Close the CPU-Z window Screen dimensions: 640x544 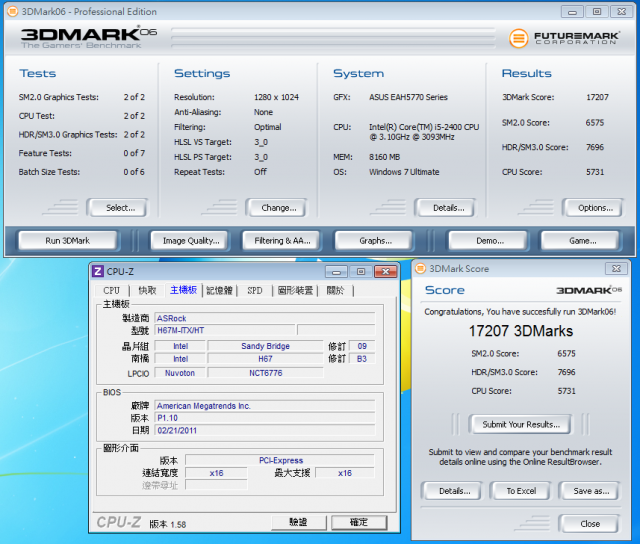(x=386, y=271)
